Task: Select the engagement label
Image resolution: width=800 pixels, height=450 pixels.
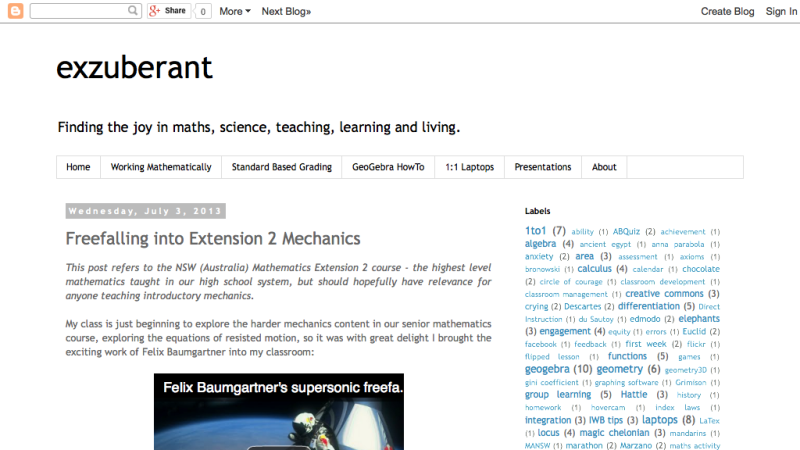Action: click(x=565, y=331)
